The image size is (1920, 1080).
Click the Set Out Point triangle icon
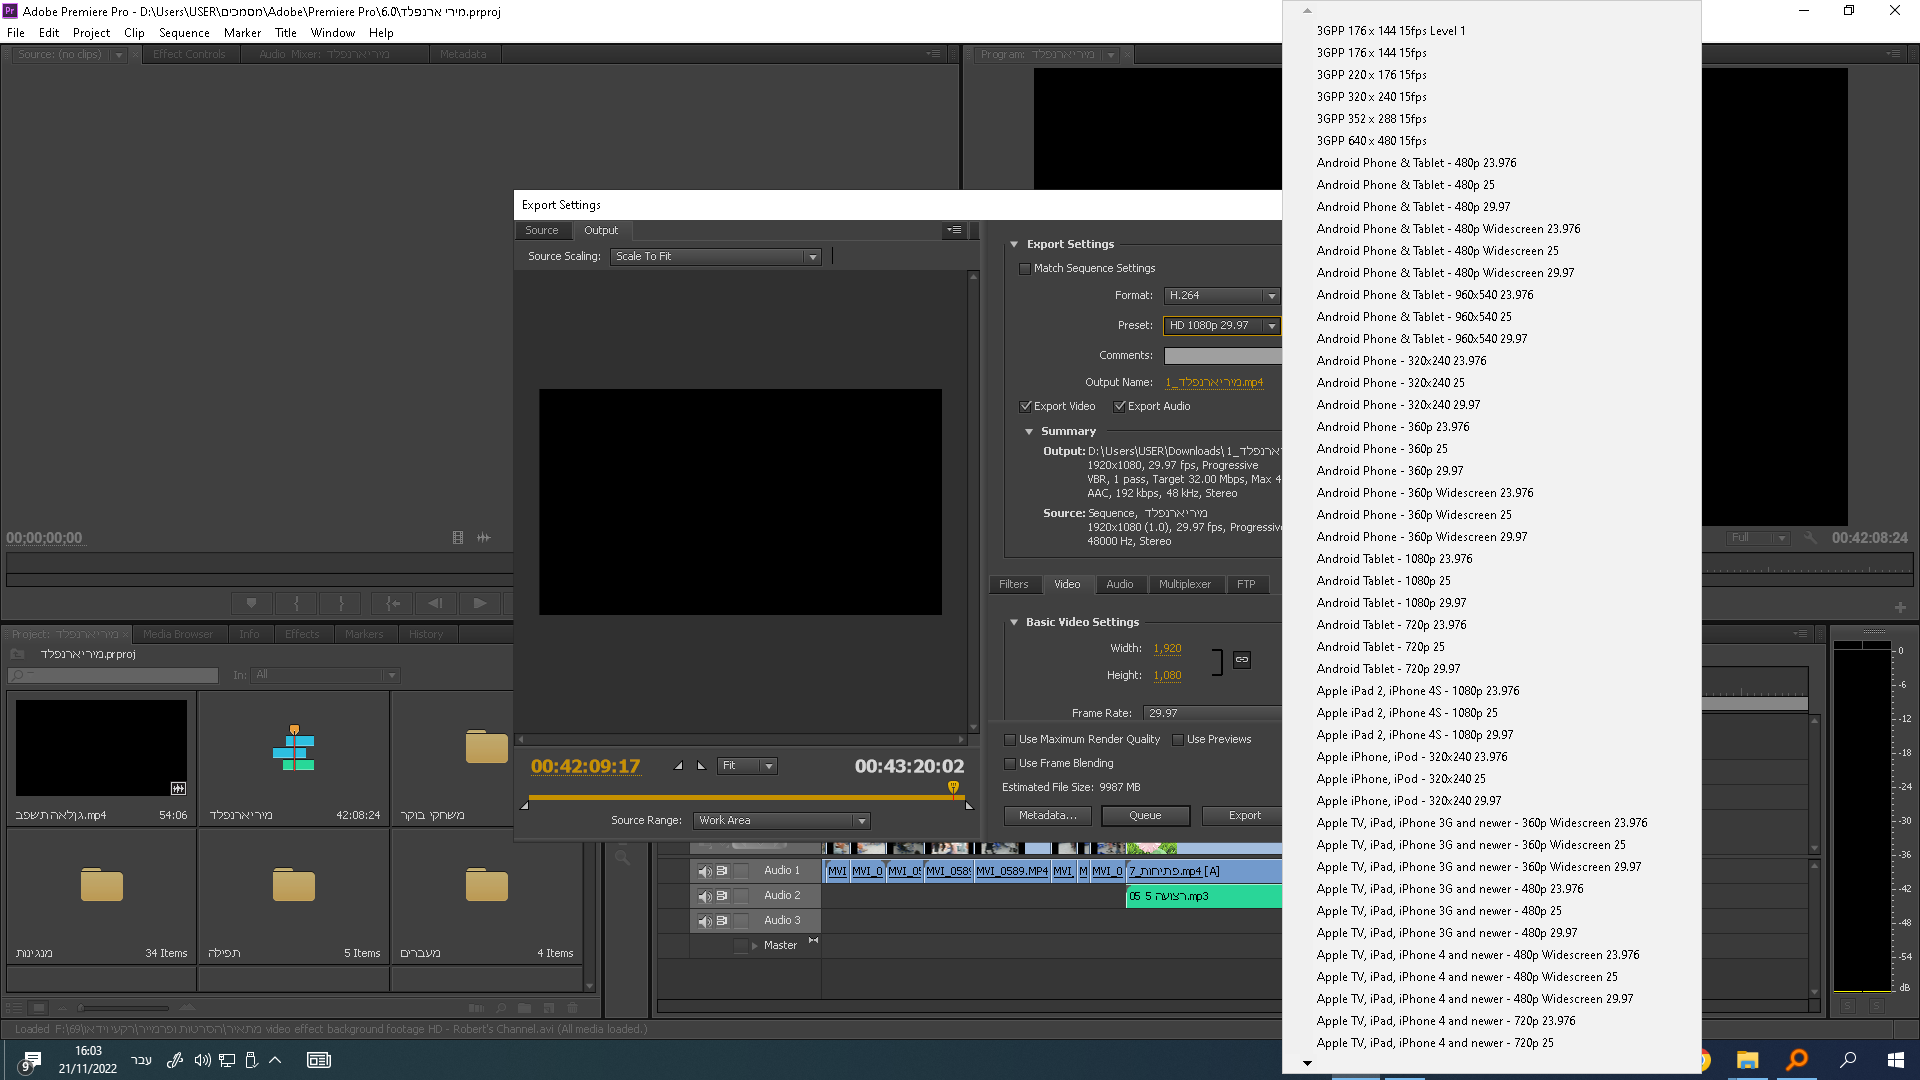coord(701,766)
